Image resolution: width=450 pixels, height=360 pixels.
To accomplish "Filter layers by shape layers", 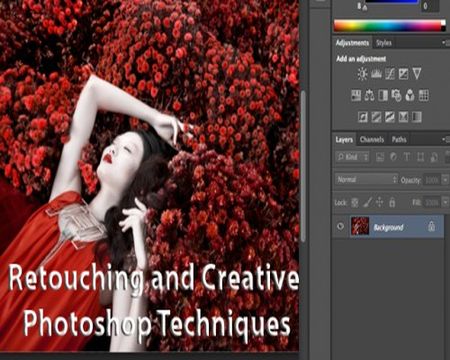I will pos(420,157).
